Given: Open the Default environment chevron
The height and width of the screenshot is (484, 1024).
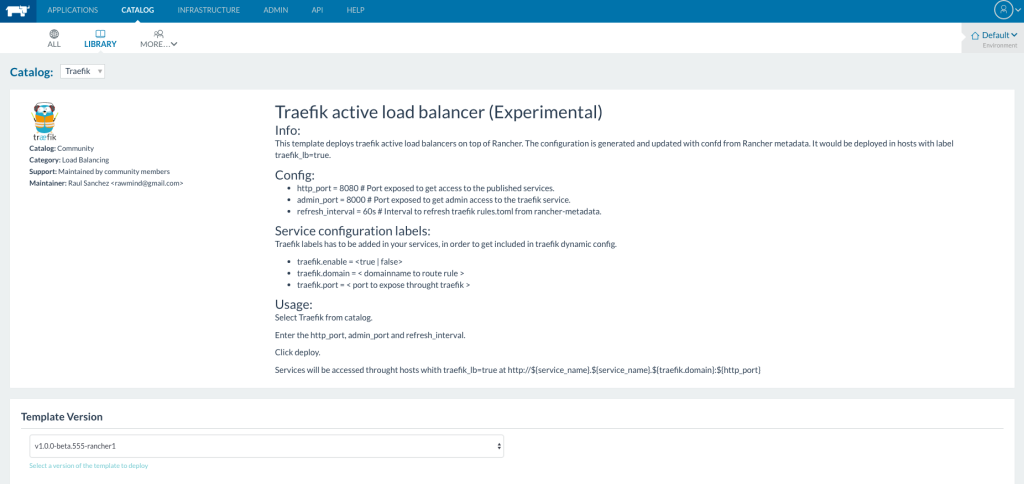Looking at the screenshot, I should [x=1014, y=35].
